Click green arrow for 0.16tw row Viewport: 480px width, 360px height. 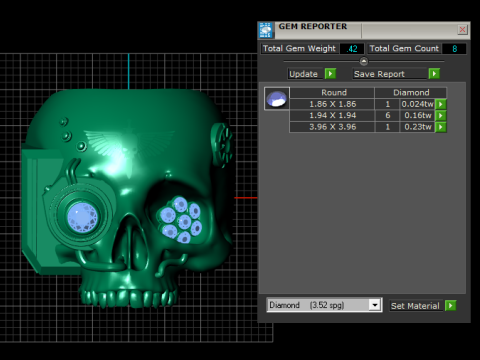coord(441,115)
